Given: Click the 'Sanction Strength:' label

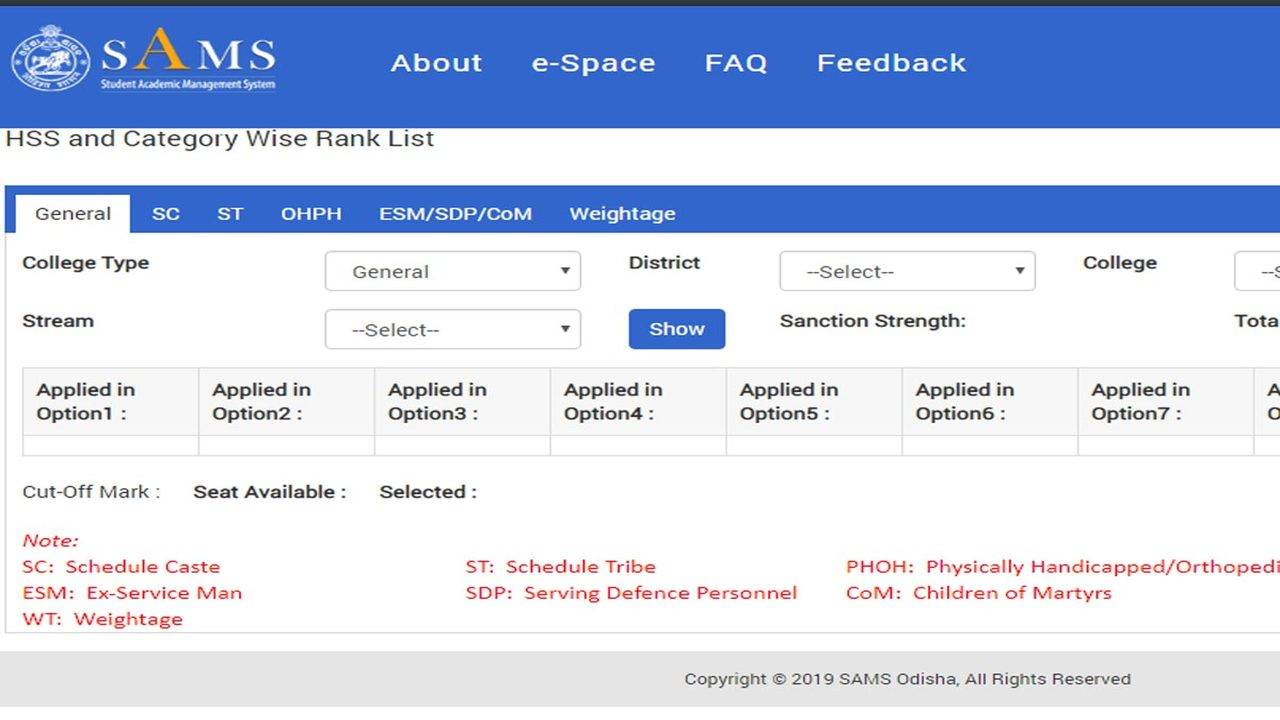Looking at the screenshot, I should pos(873,321).
